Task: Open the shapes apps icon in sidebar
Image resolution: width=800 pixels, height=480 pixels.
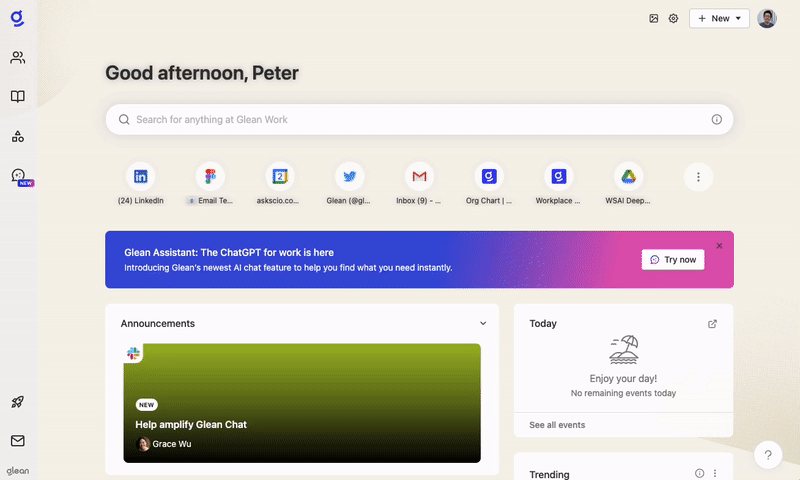Action: tap(18, 136)
